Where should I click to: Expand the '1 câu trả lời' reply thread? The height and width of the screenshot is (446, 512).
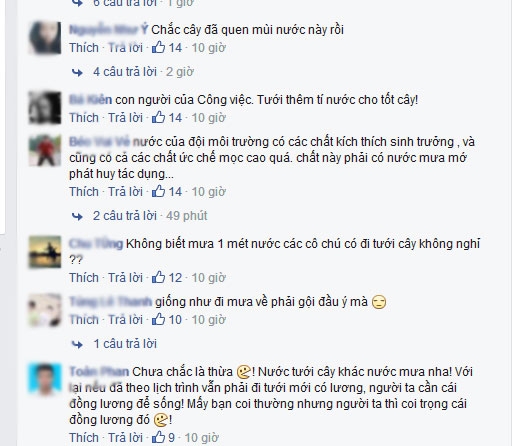coord(125,344)
